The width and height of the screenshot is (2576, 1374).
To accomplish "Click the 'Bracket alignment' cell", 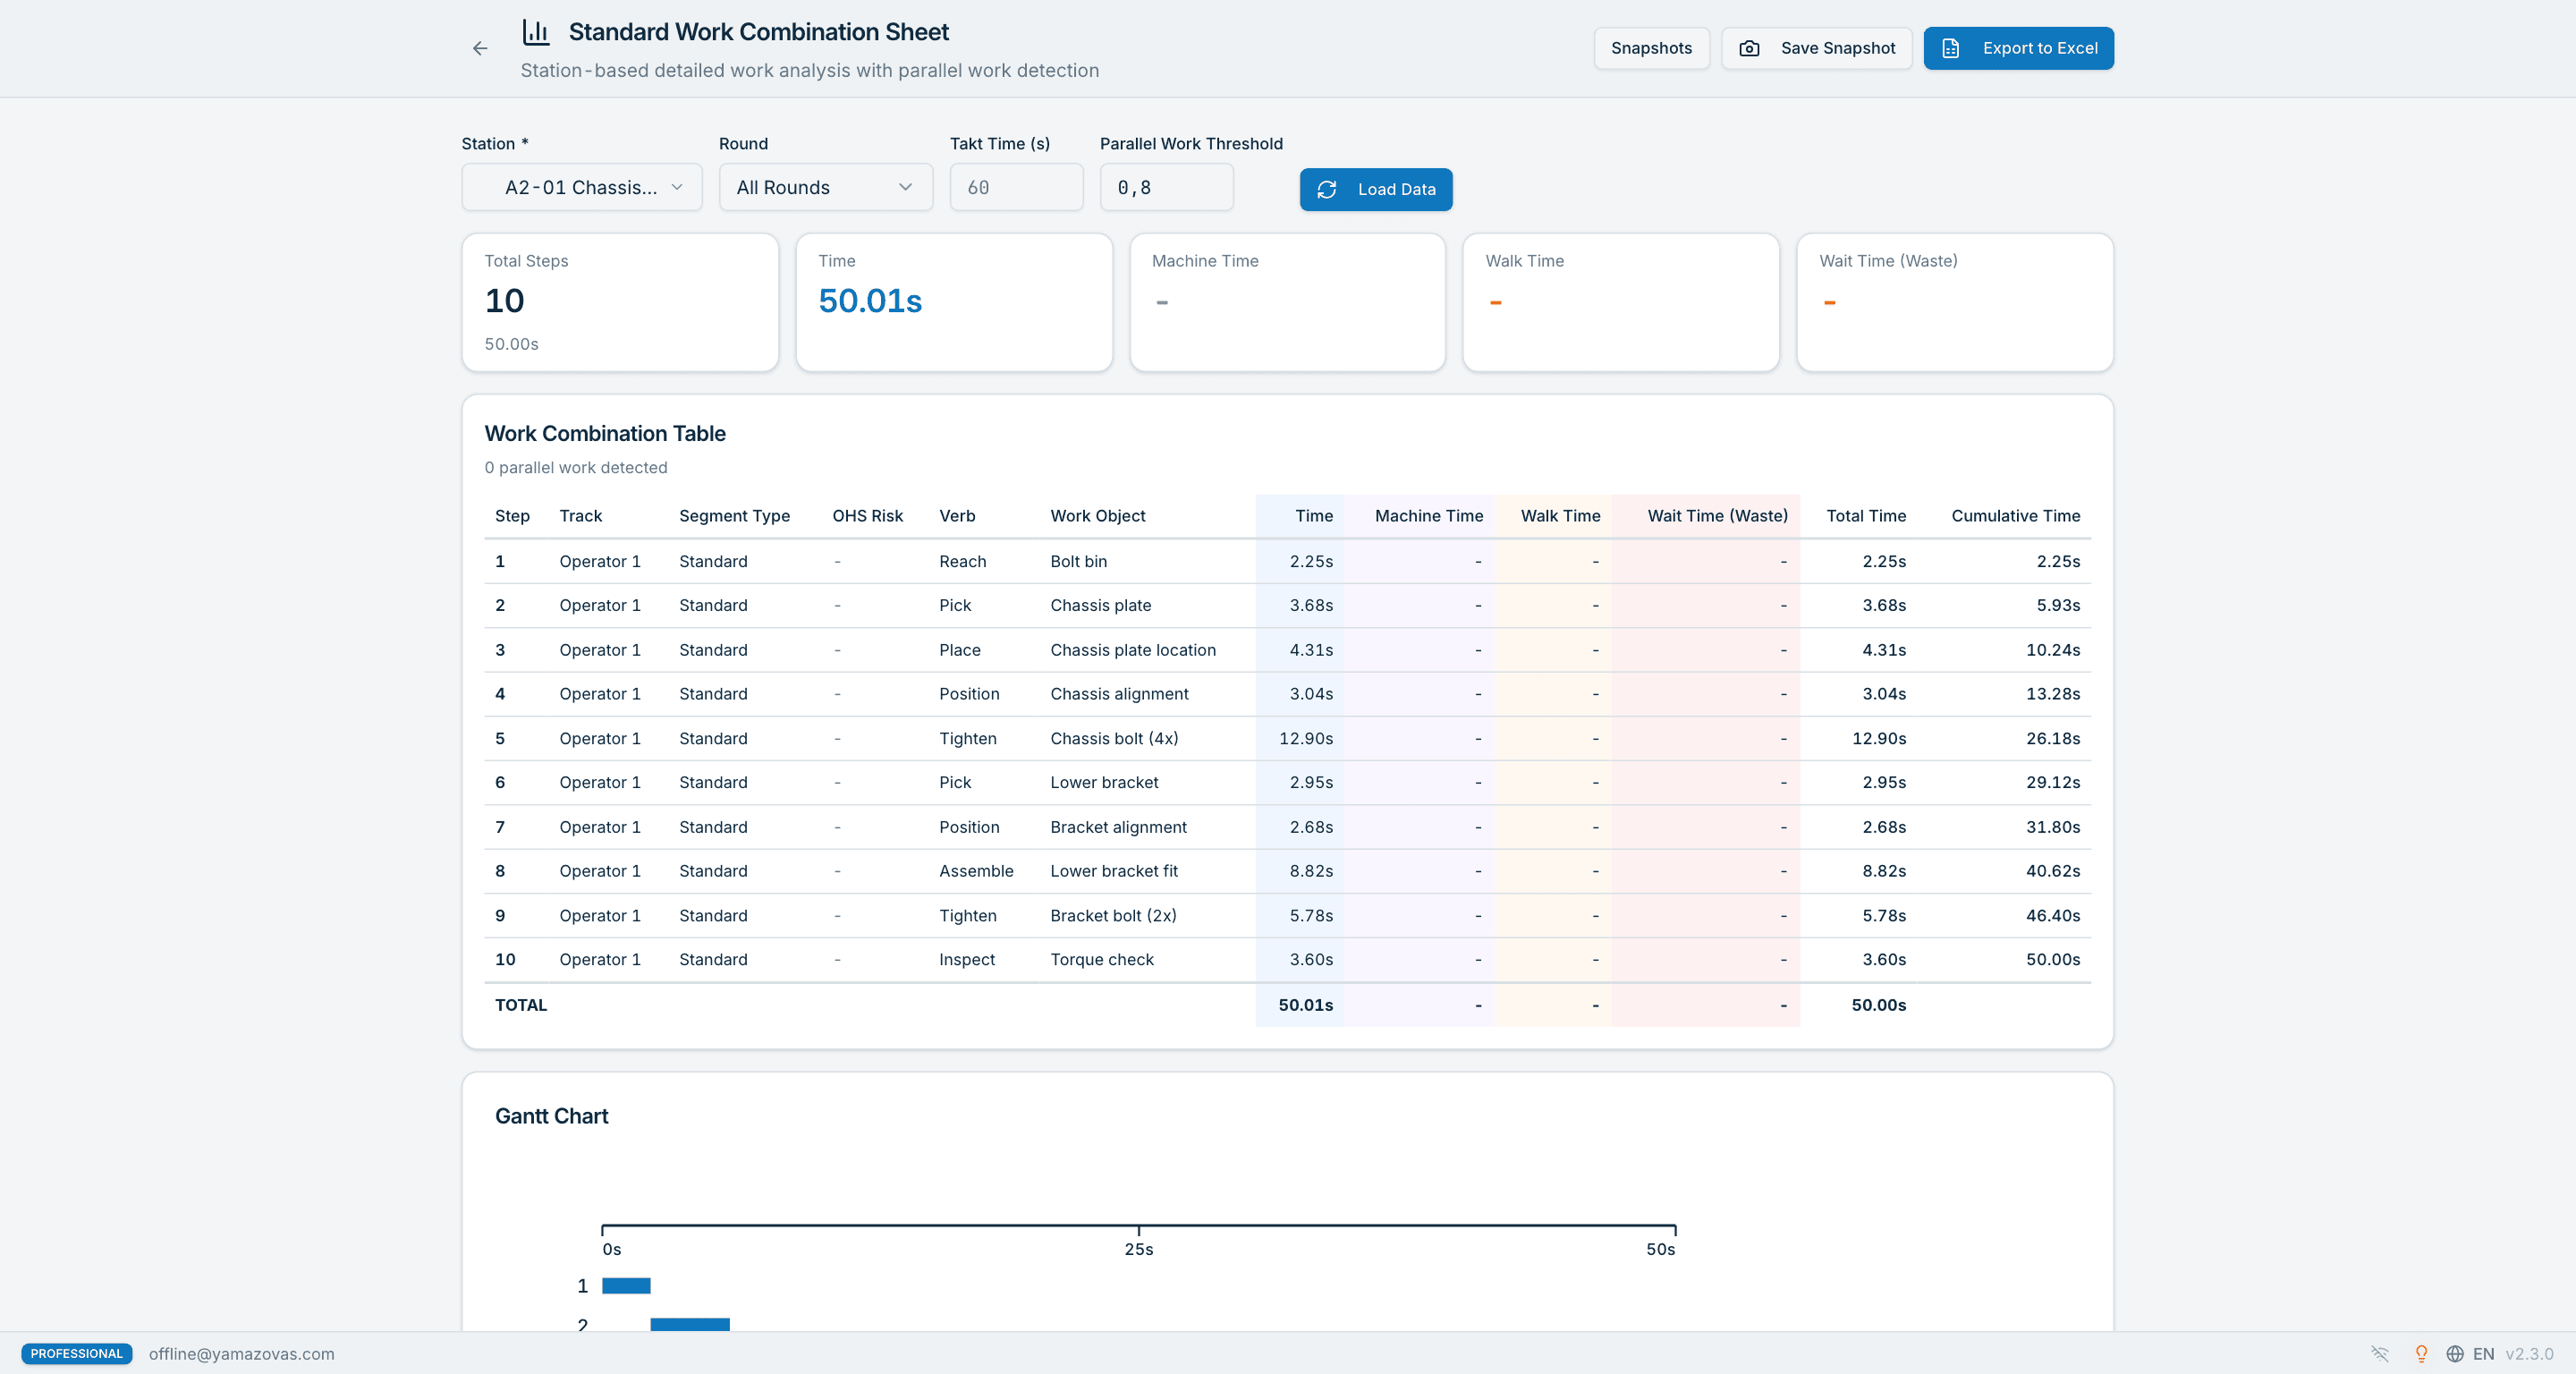I will click(x=1118, y=827).
